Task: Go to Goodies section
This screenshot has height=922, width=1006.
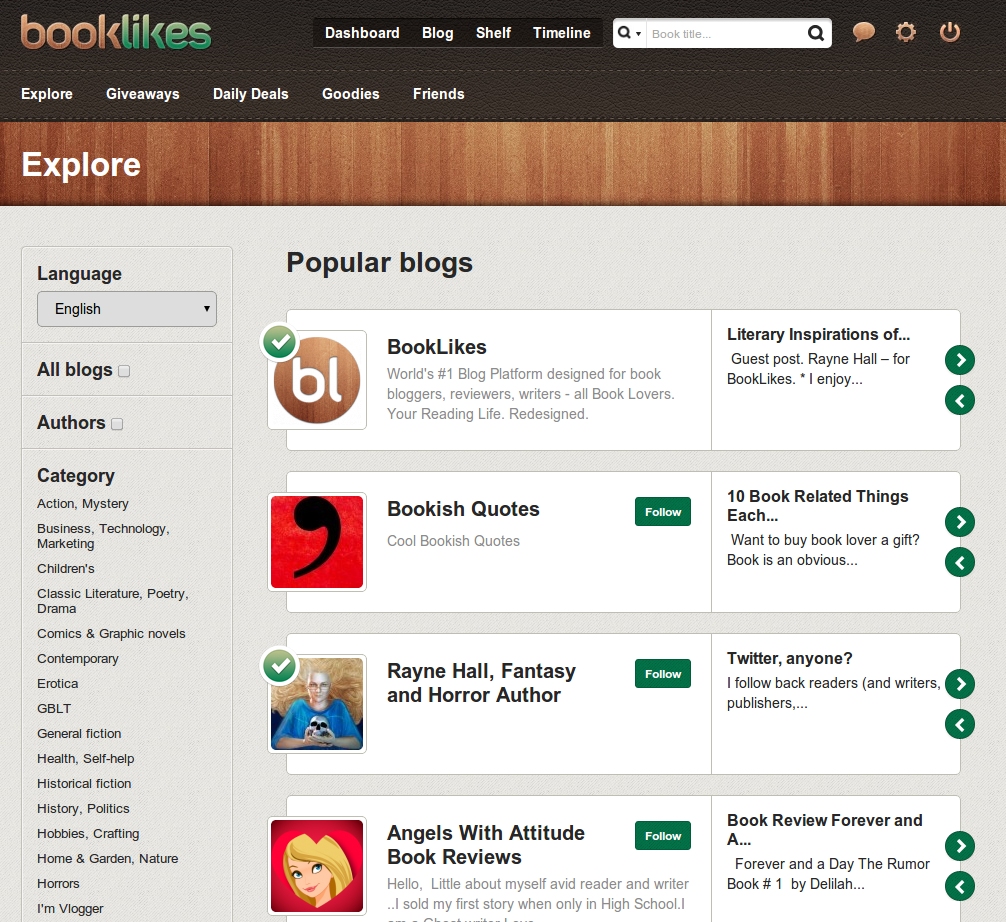Action: (x=351, y=94)
